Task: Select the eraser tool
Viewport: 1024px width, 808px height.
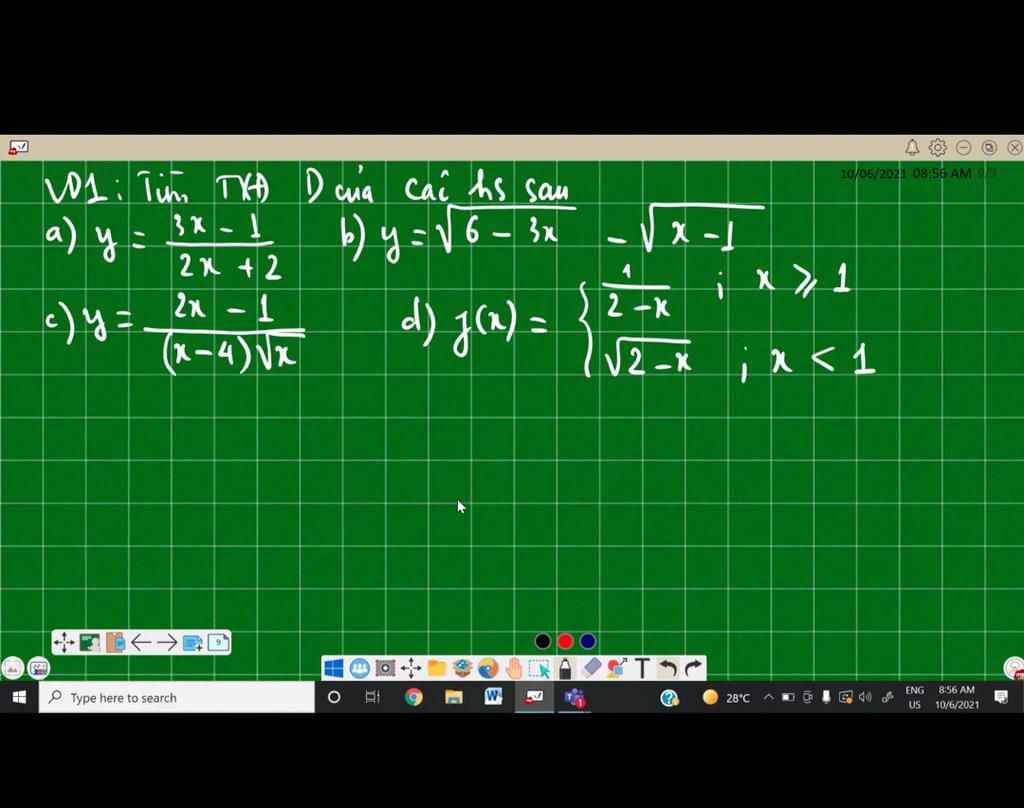Action: point(591,668)
